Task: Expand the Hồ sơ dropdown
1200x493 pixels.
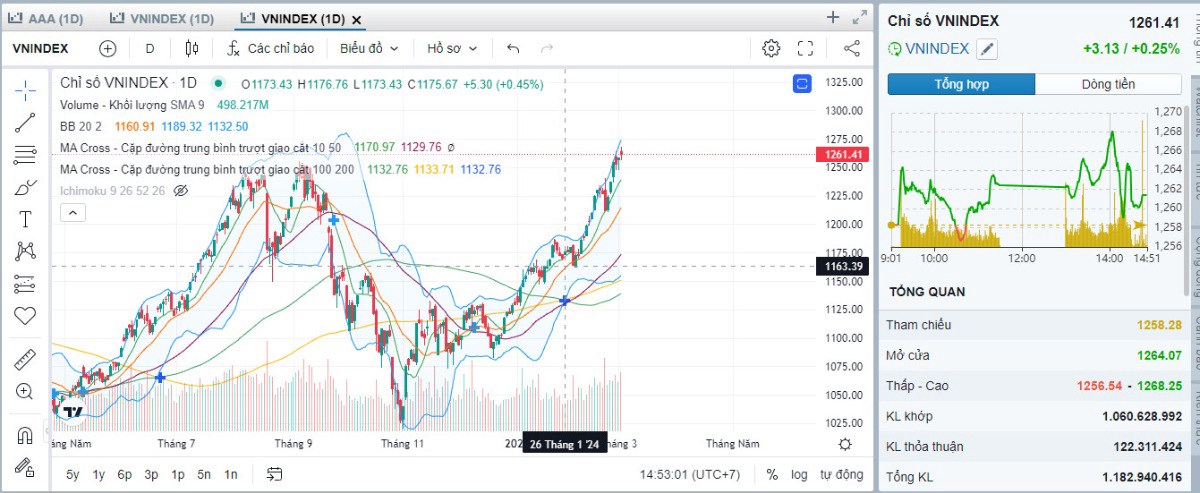Action: pyautogui.click(x=452, y=48)
